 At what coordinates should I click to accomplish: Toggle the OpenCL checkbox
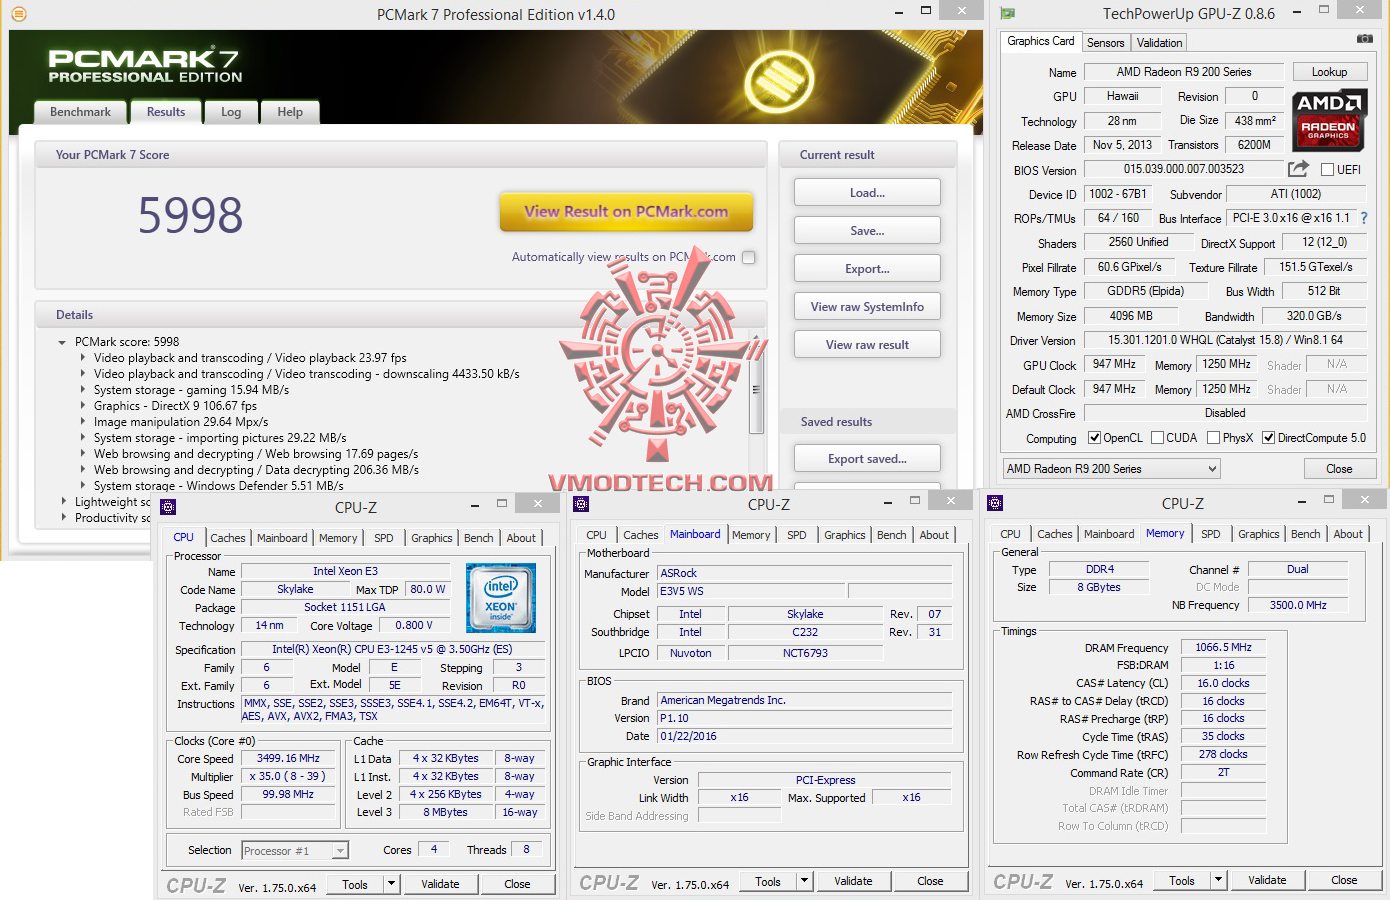[1094, 438]
